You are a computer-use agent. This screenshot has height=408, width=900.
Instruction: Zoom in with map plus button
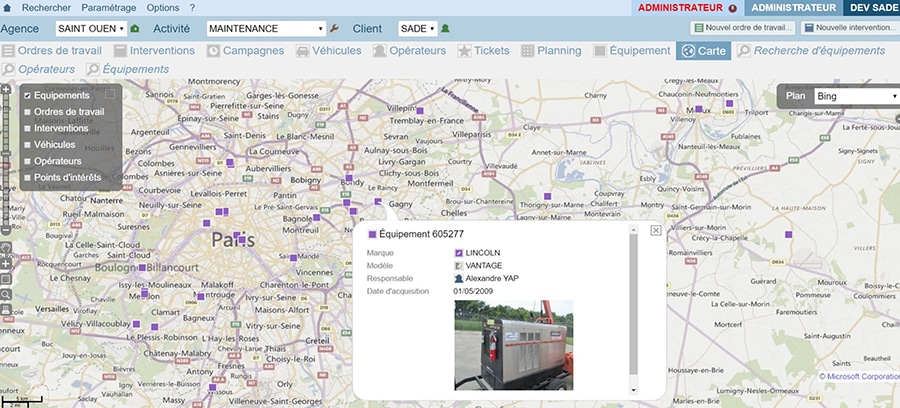[6, 89]
